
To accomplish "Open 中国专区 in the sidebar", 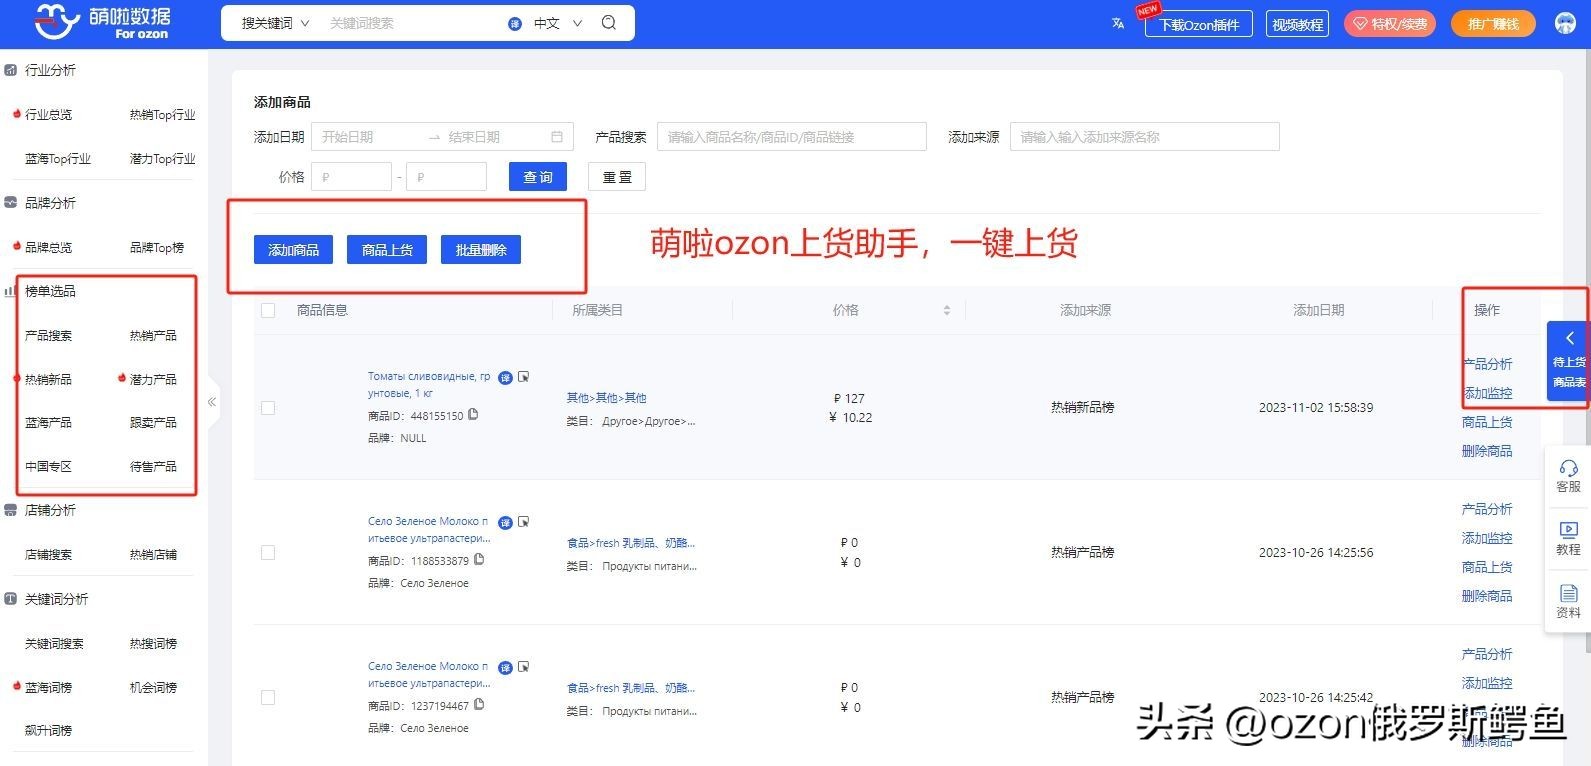I will click(x=48, y=467).
